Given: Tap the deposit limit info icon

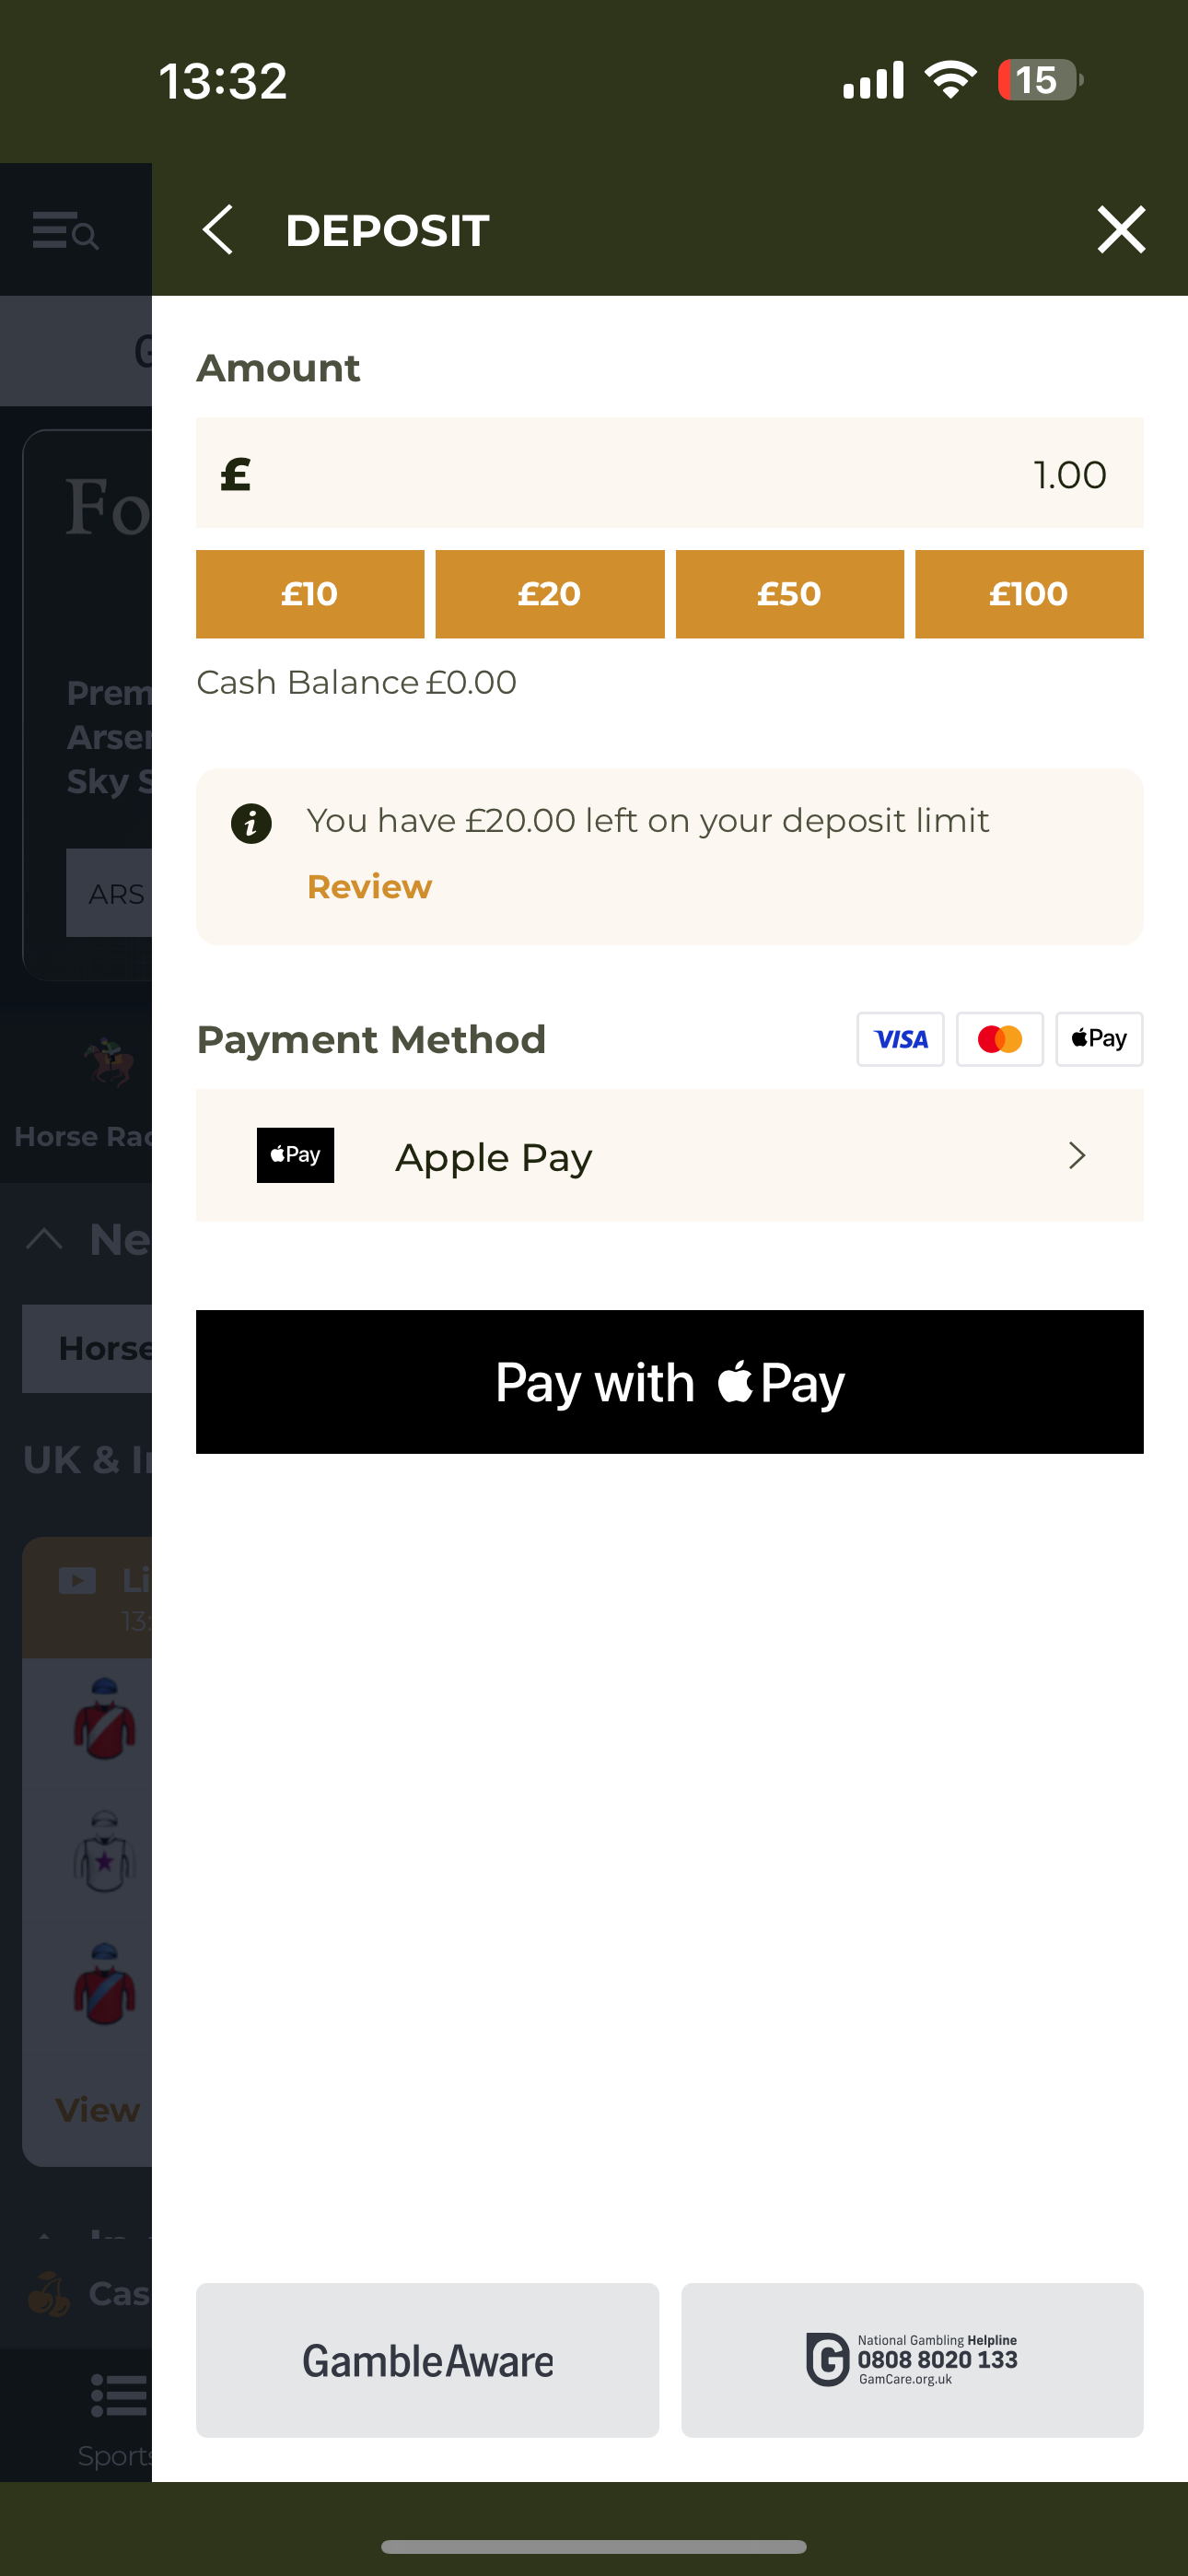Looking at the screenshot, I should [x=251, y=824].
